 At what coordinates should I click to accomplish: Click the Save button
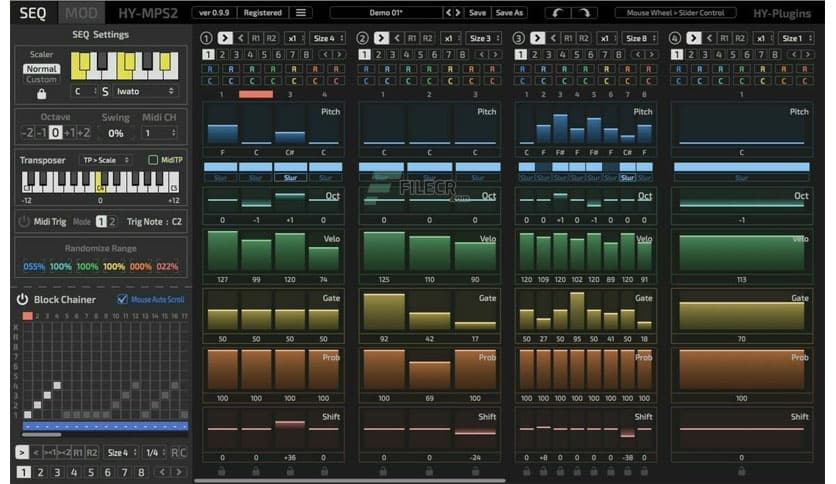click(477, 12)
